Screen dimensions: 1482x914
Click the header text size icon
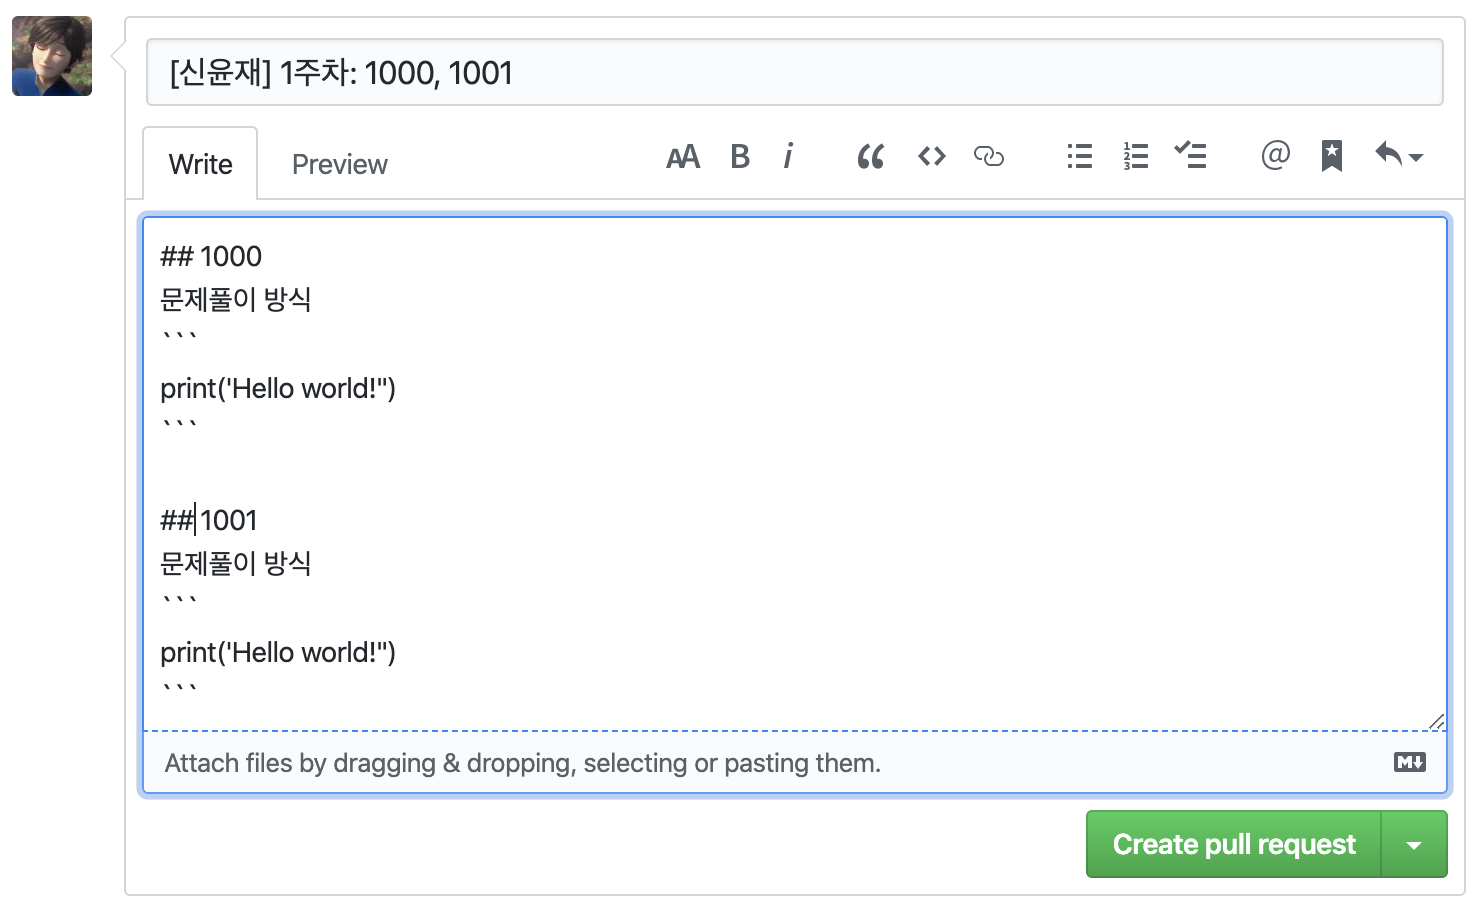point(683,157)
